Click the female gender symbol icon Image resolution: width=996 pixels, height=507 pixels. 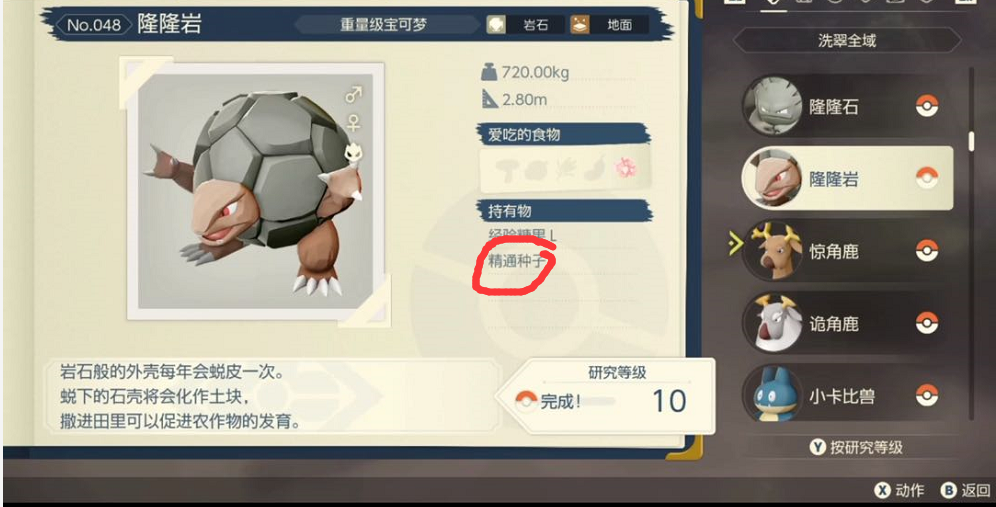pyautogui.click(x=354, y=123)
